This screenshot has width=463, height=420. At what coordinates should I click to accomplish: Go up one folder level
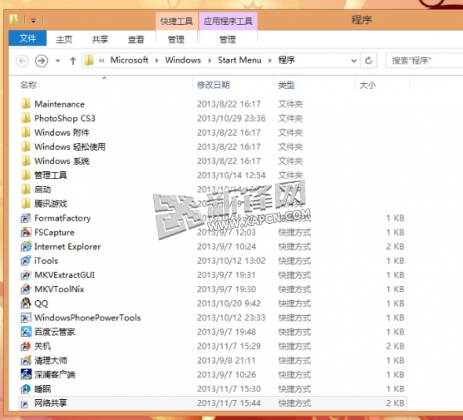click(x=73, y=61)
